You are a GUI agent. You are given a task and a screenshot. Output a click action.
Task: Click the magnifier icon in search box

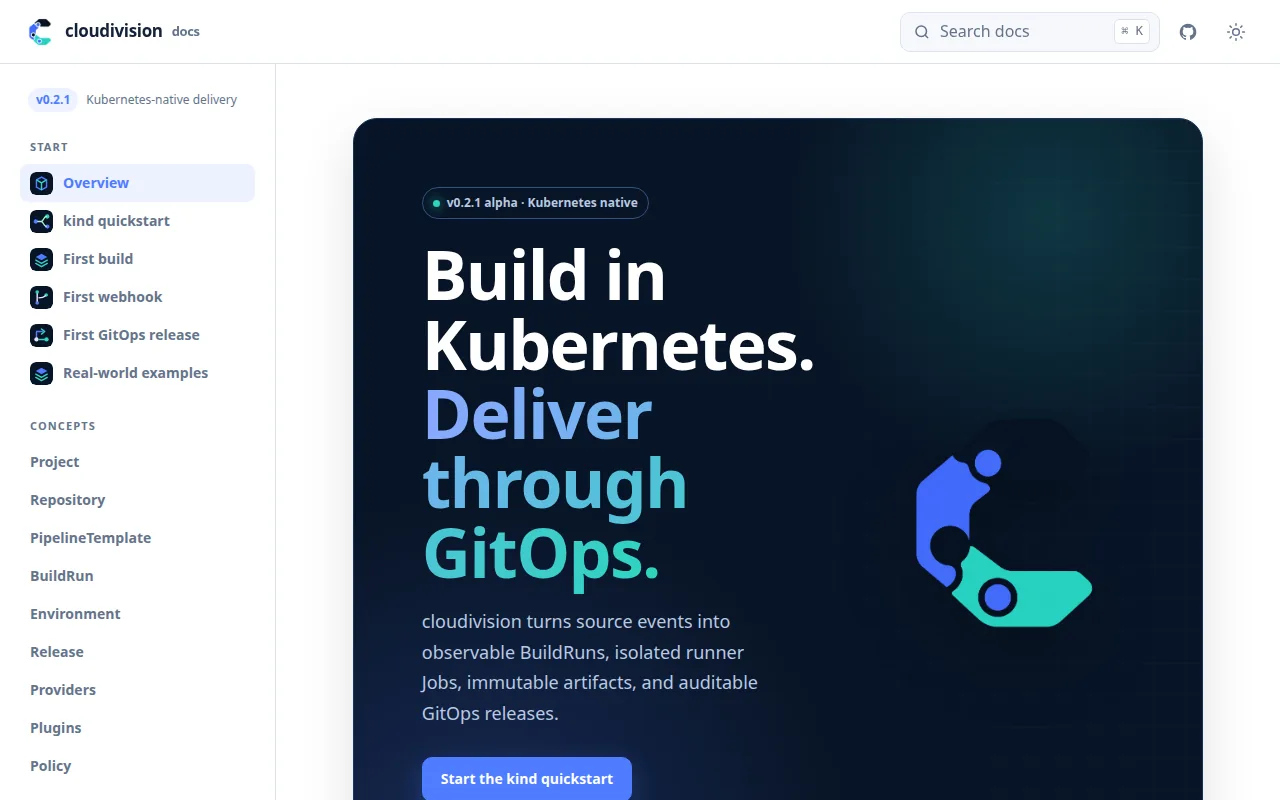tap(922, 32)
